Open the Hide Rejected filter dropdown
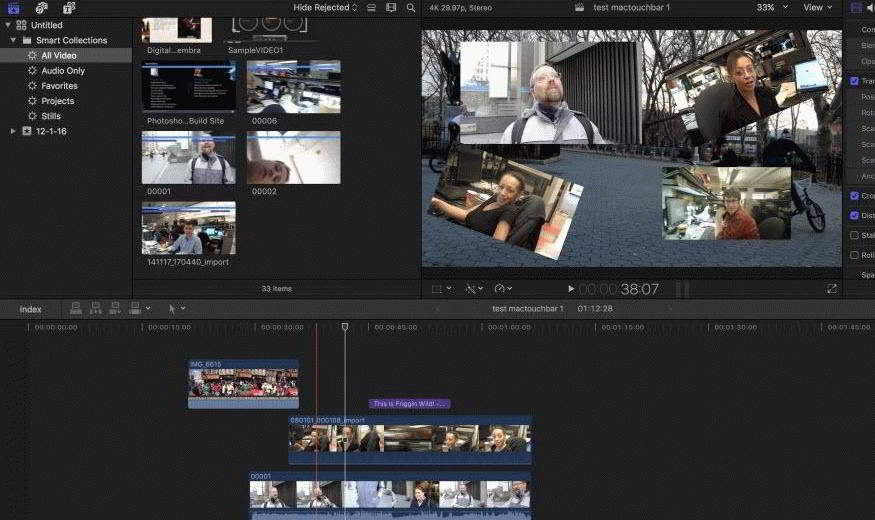Screen dimensions: 875x520 coord(325,8)
